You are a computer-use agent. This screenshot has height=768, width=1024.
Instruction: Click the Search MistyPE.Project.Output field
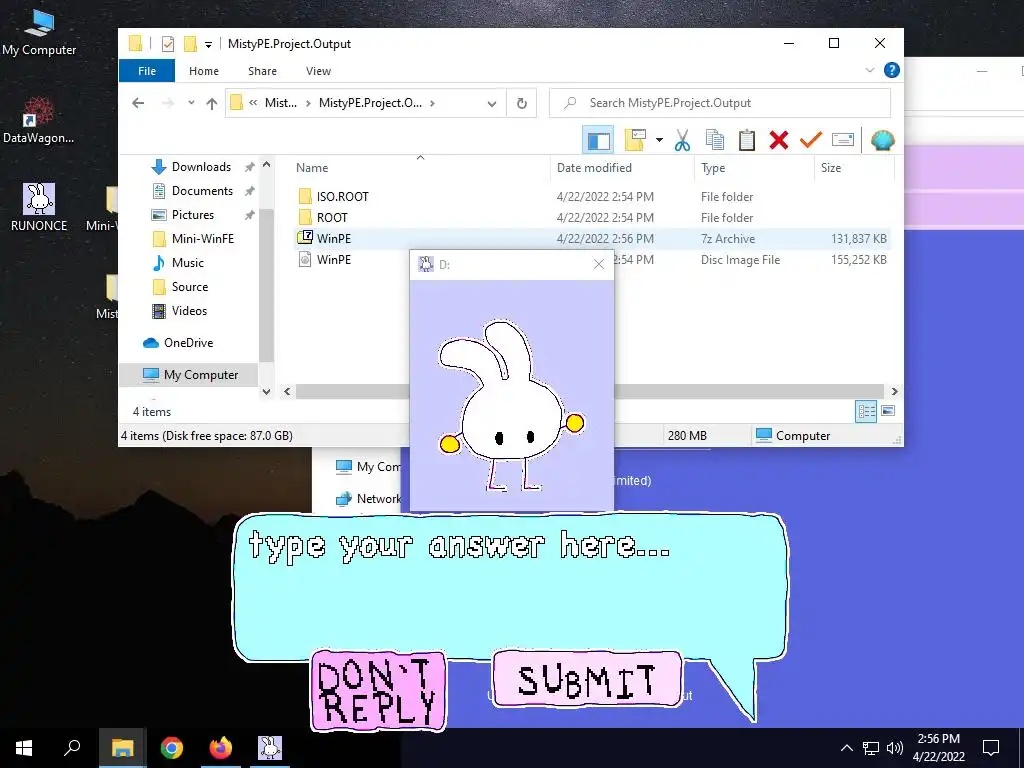(720, 103)
